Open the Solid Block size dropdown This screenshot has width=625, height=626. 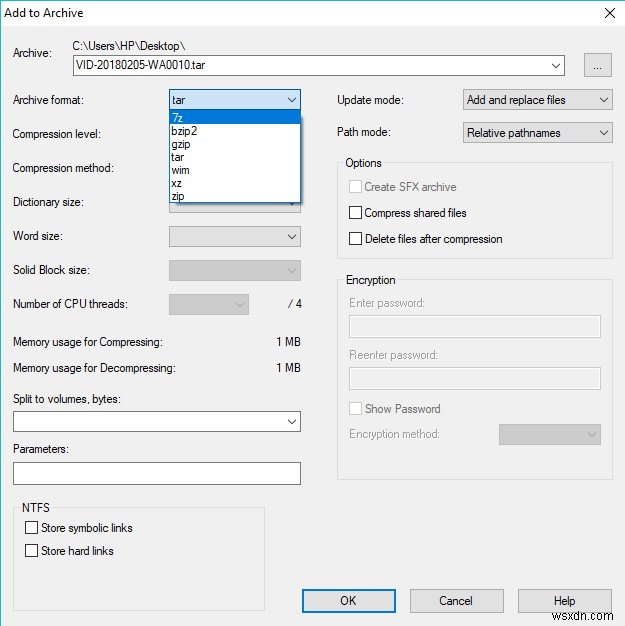235,271
